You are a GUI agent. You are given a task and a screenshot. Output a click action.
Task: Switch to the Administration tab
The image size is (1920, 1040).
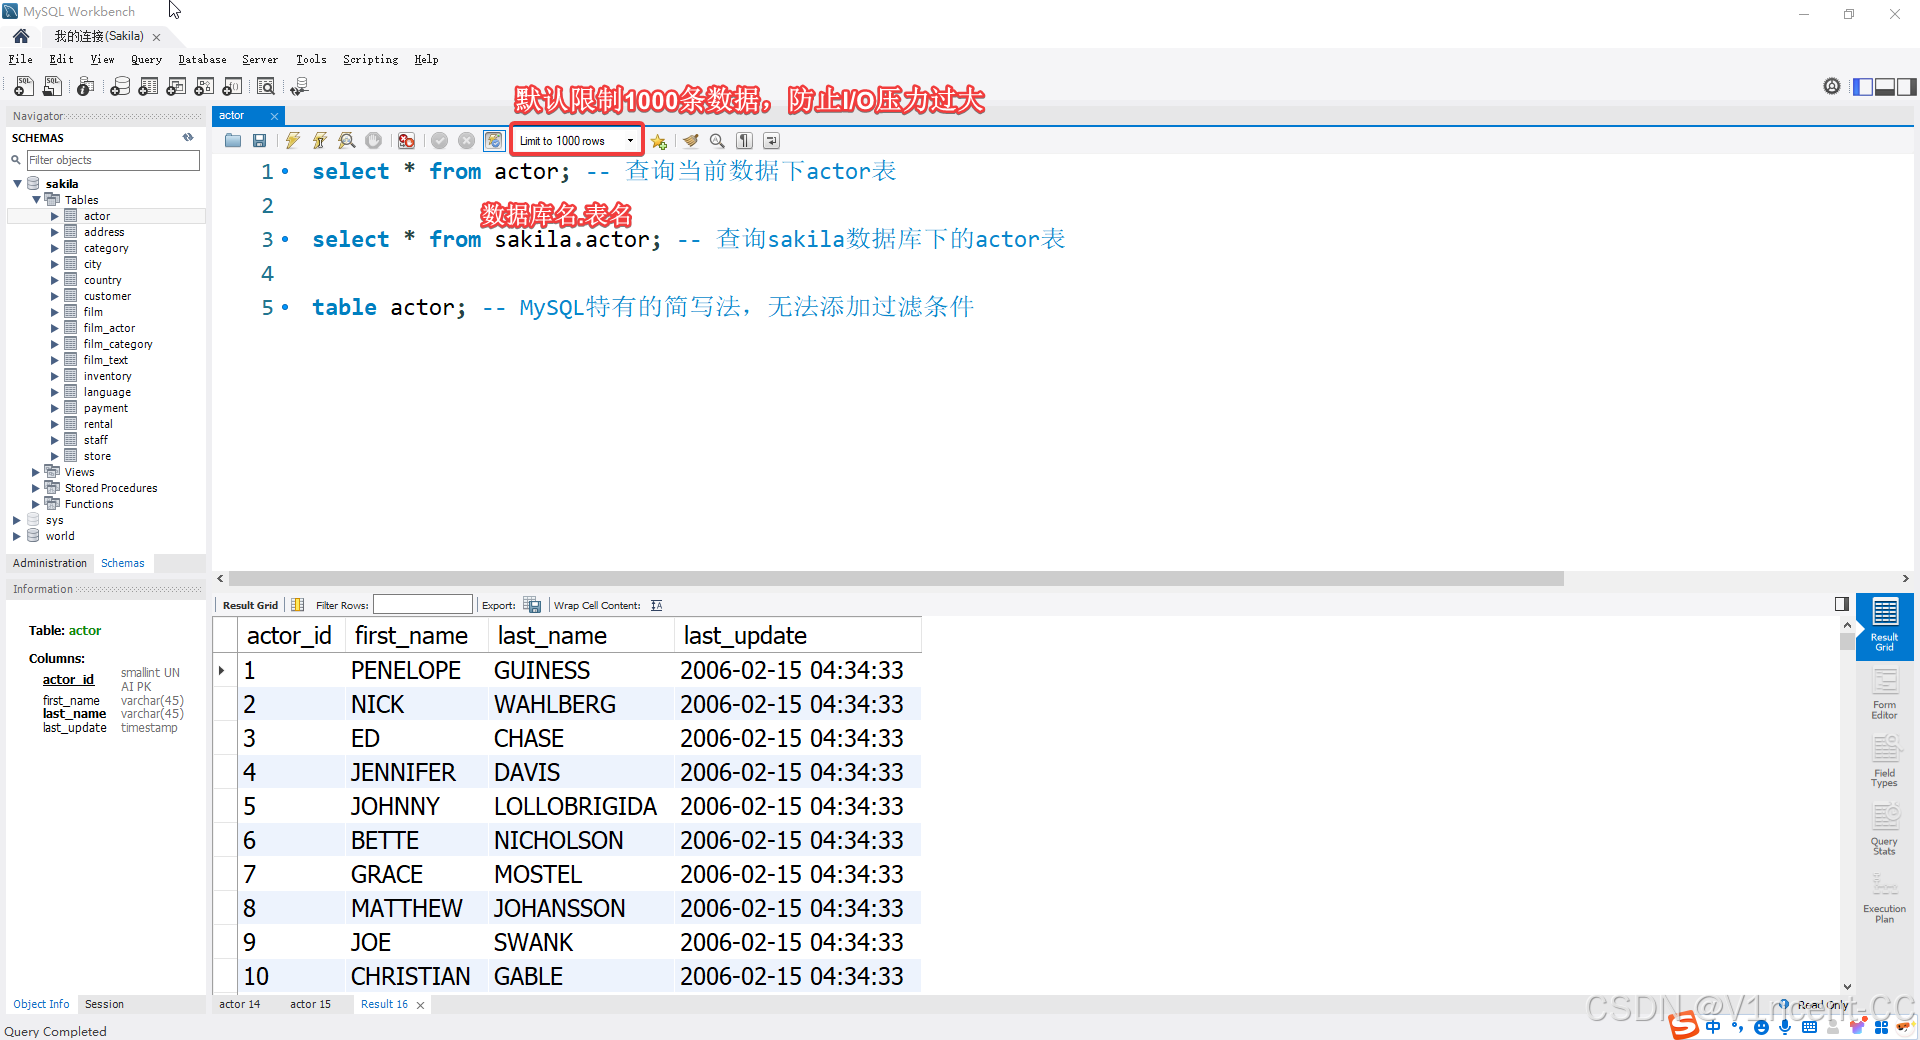point(50,564)
